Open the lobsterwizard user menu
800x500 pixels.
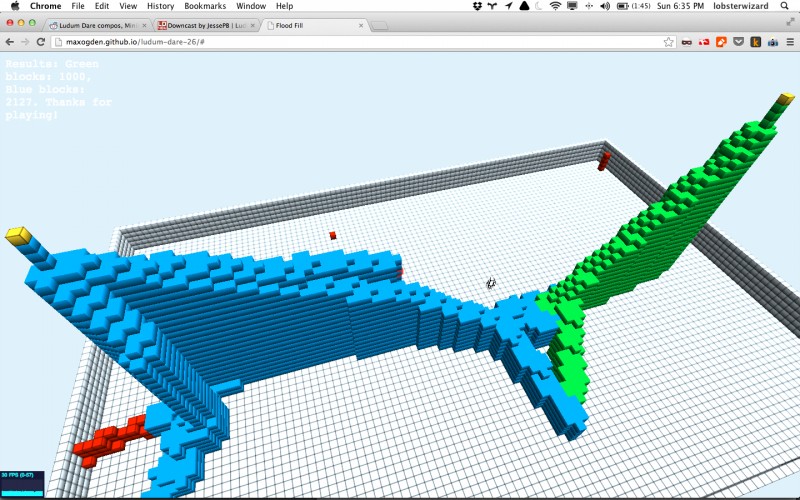[x=740, y=6]
